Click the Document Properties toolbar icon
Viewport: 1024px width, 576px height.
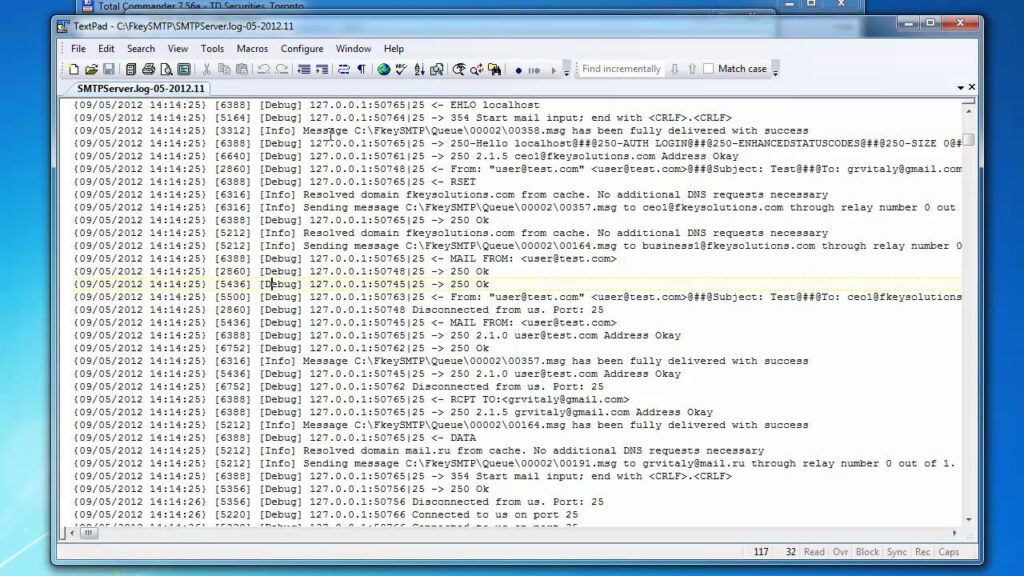[184, 69]
